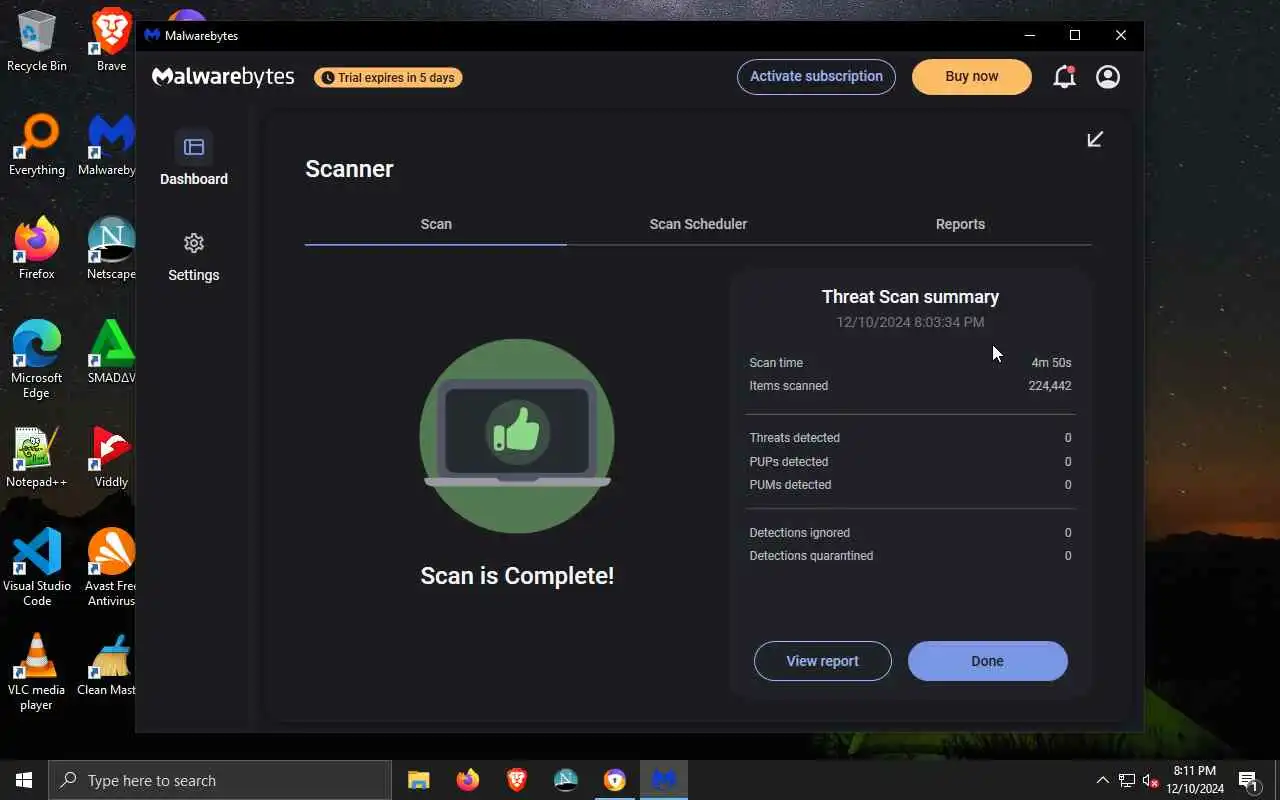The height and width of the screenshot is (800, 1280).
Task: Select the Netscape desktop shortcut
Action: pos(110,249)
